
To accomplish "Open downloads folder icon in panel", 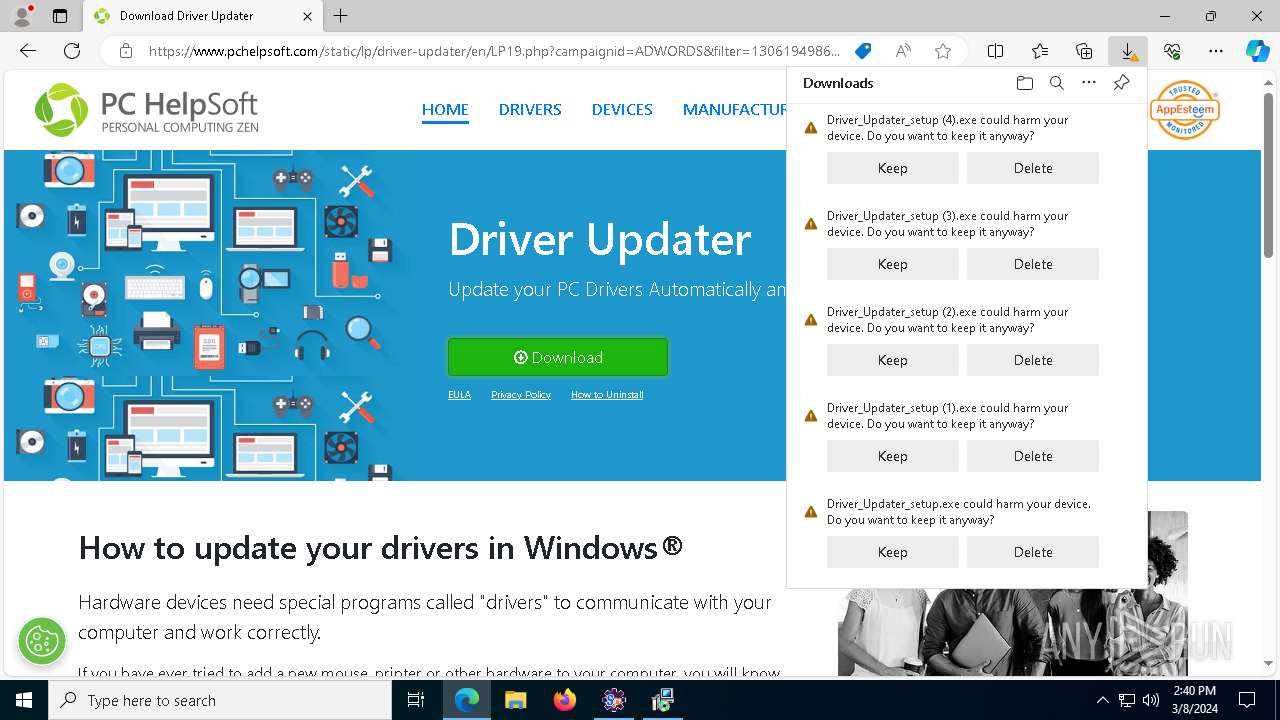I will pyautogui.click(x=1024, y=83).
